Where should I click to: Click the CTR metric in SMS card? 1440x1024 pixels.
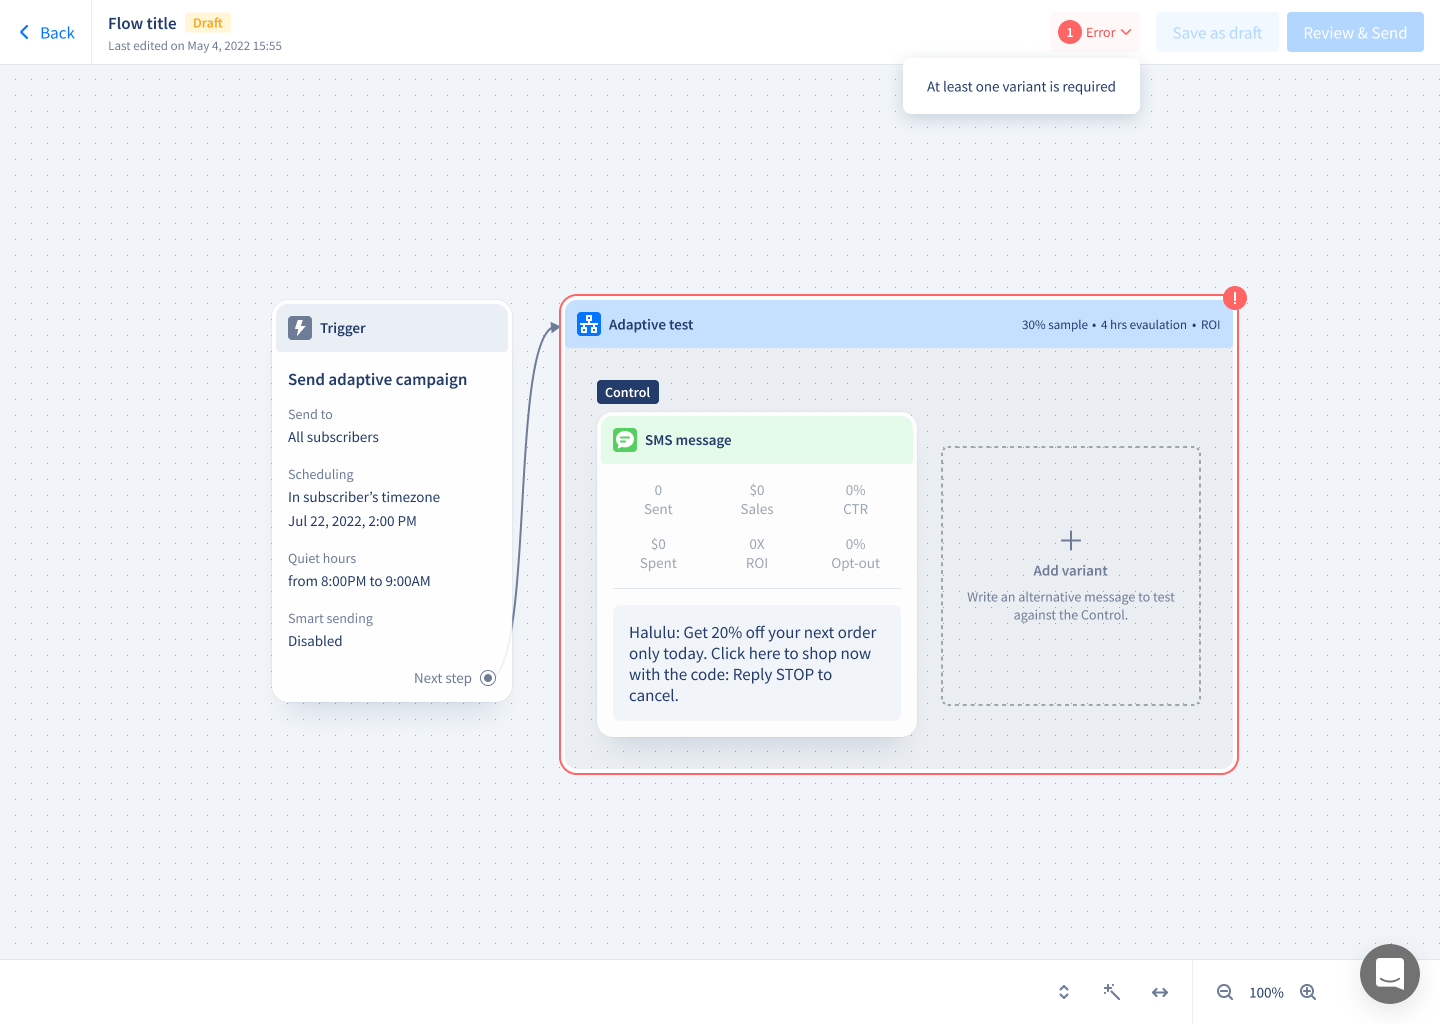855,500
